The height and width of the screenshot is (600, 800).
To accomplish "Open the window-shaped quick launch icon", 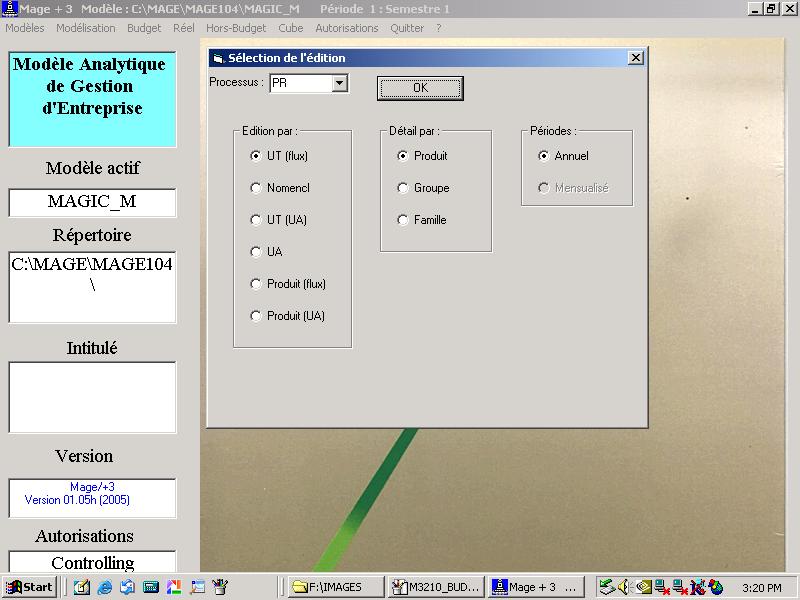I will [x=197, y=587].
